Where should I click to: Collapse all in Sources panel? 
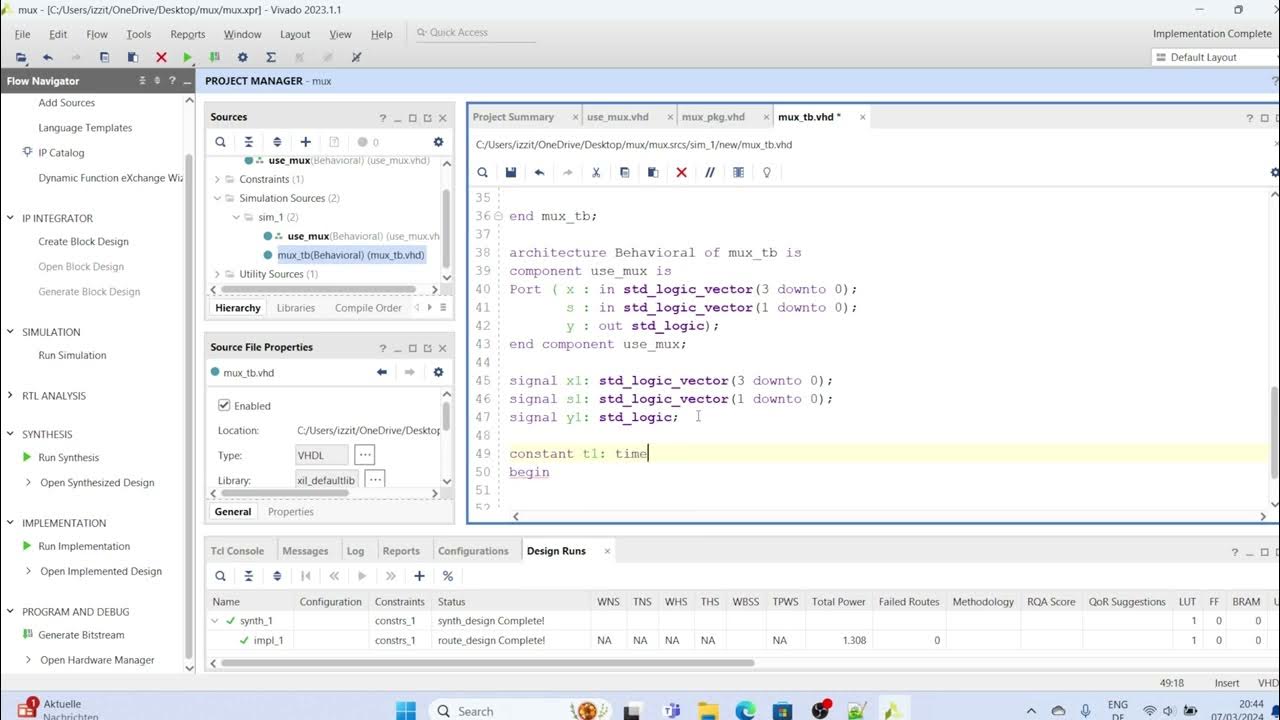pyautogui.click(x=249, y=142)
